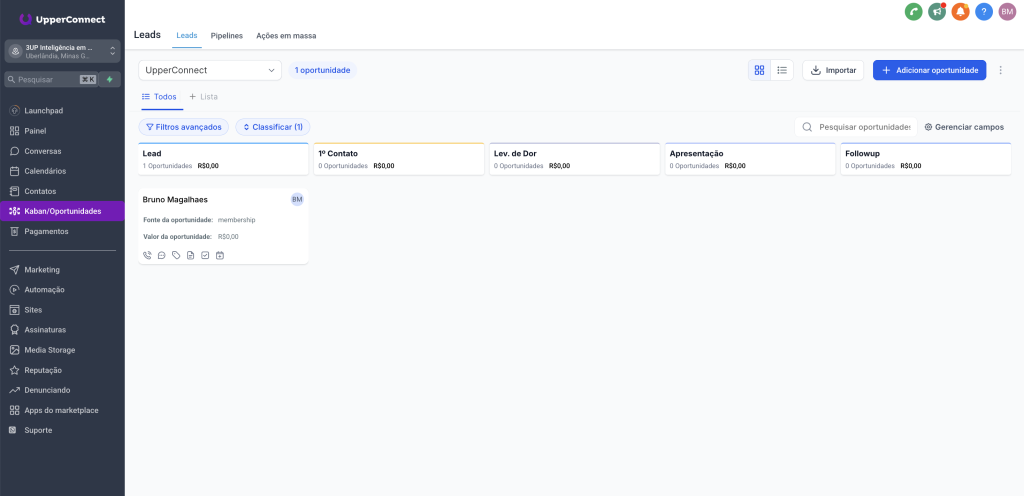
Task: Open the orange notifications bell
Action: [960, 12]
